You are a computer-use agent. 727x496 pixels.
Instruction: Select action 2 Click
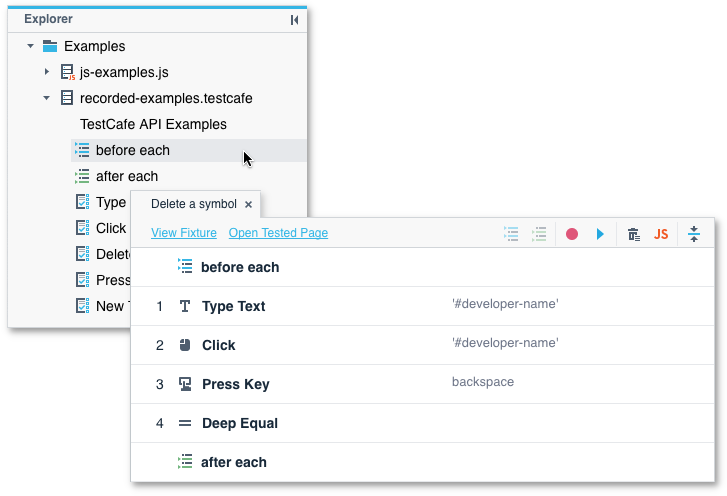coord(422,345)
